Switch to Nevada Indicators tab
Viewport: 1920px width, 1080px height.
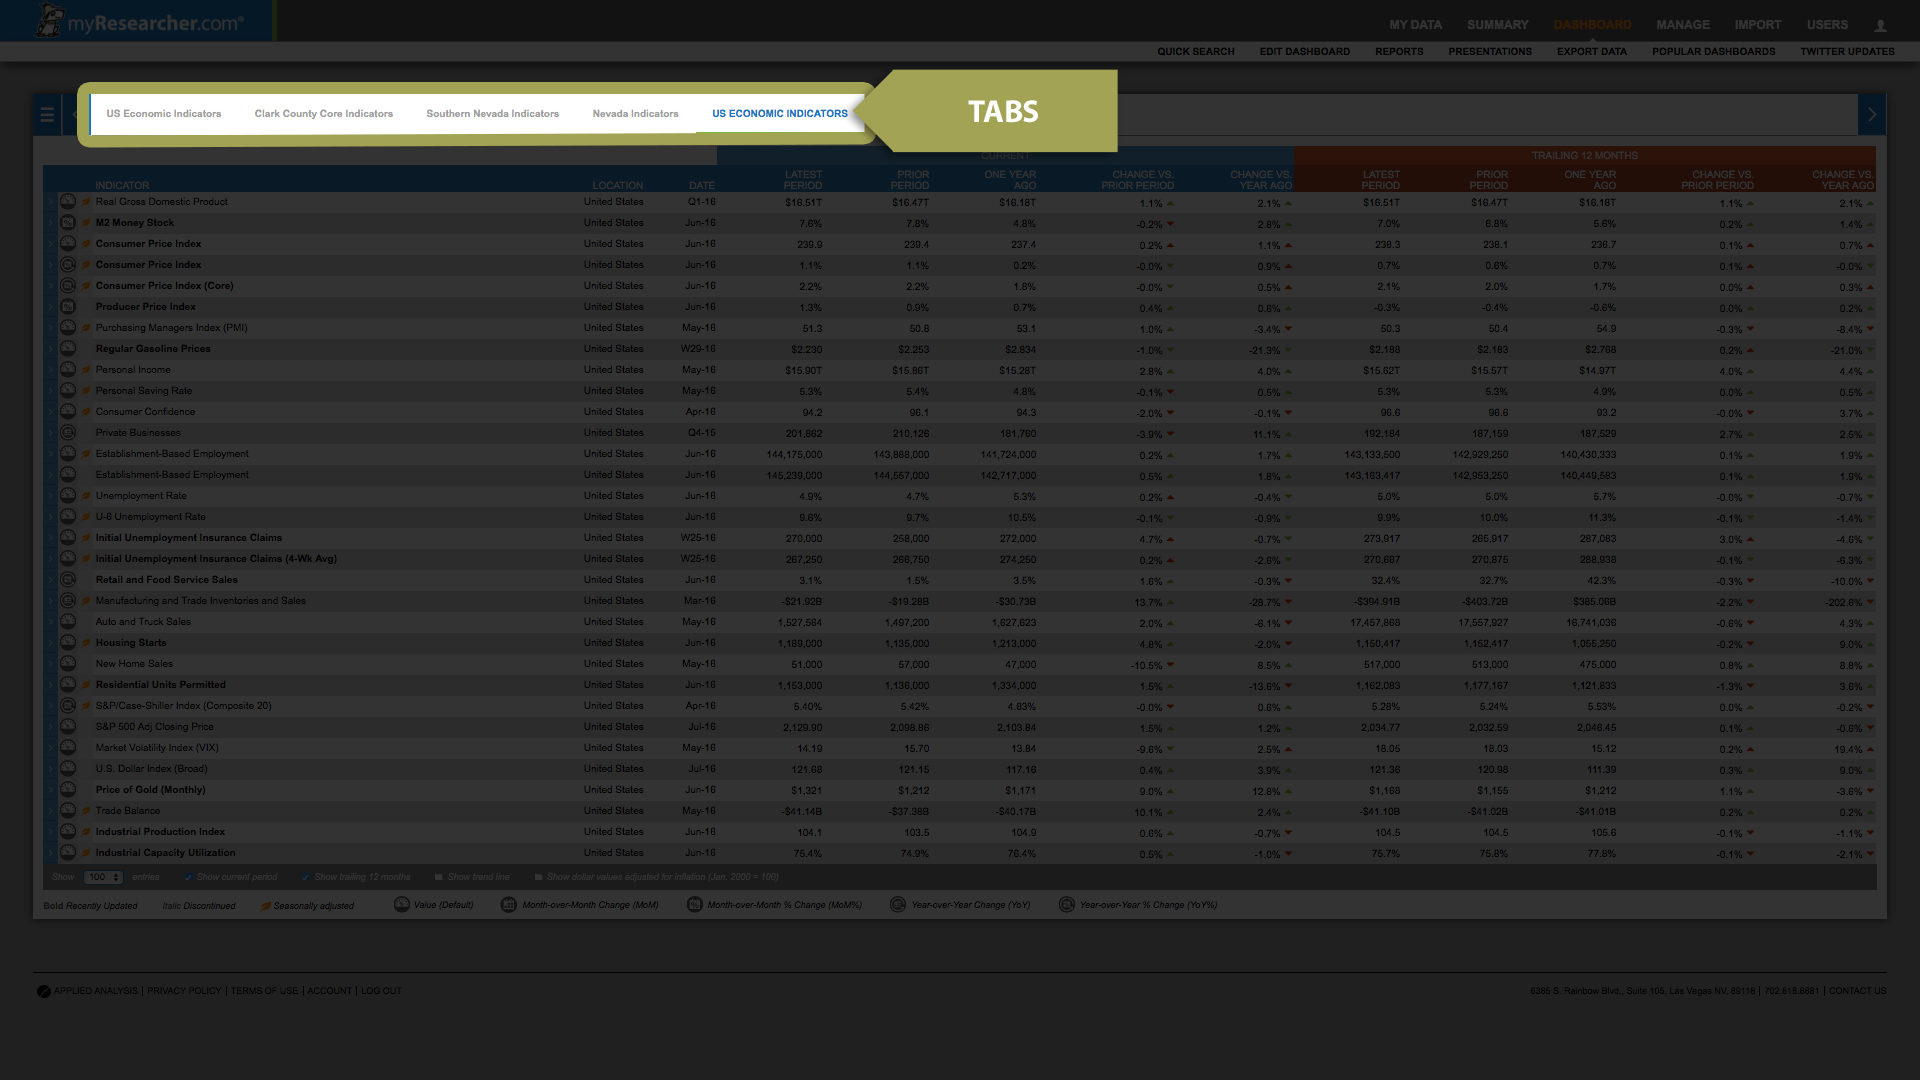[x=636, y=114]
